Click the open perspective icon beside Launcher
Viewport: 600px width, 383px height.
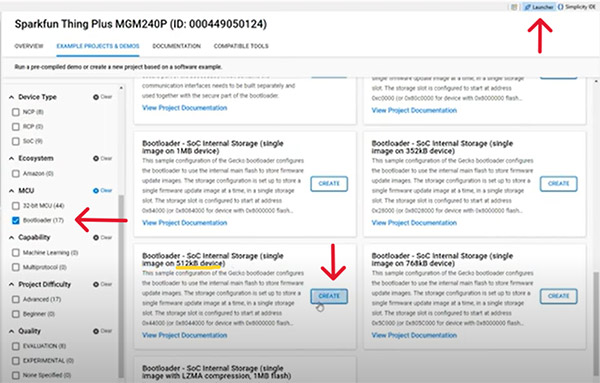coord(515,7)
